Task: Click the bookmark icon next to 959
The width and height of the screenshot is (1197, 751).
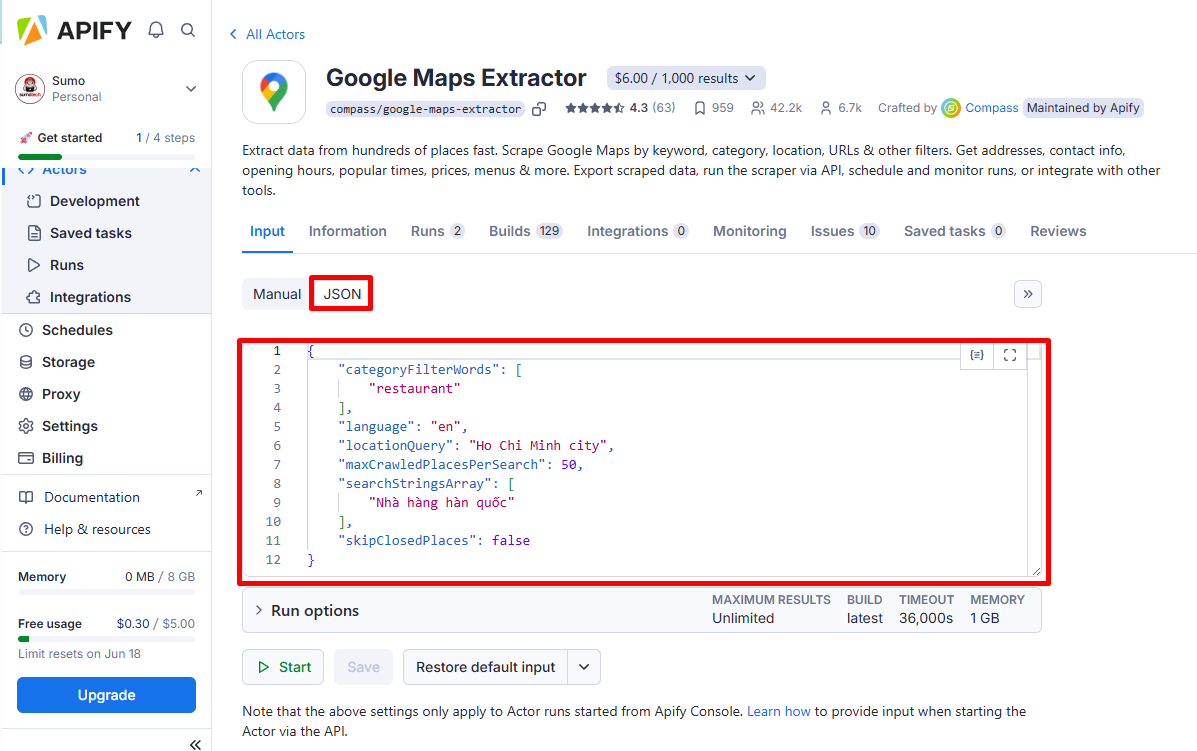Action: pos(700,108)
